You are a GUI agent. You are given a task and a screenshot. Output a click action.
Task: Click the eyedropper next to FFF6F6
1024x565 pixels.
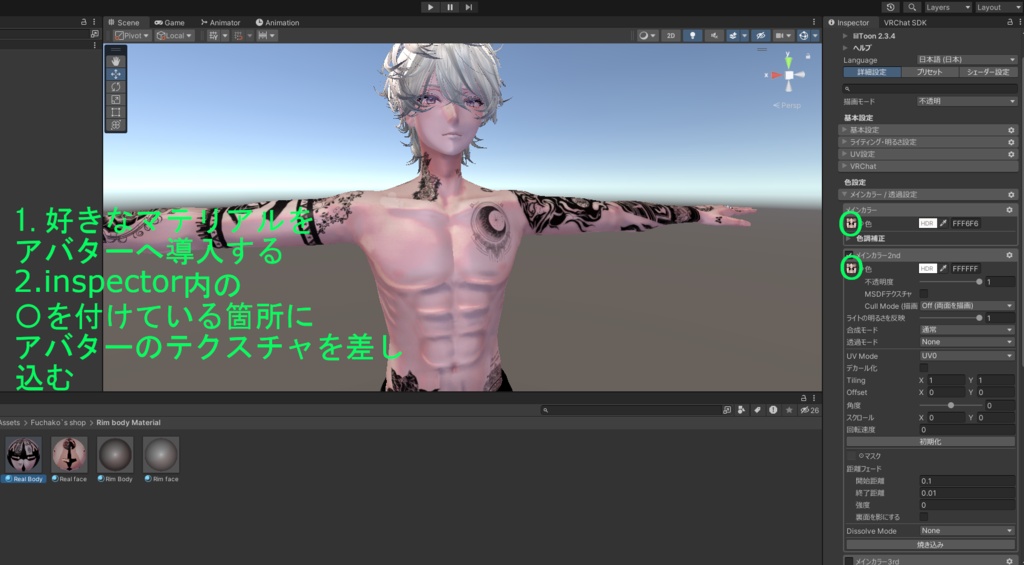coord(943,223)
